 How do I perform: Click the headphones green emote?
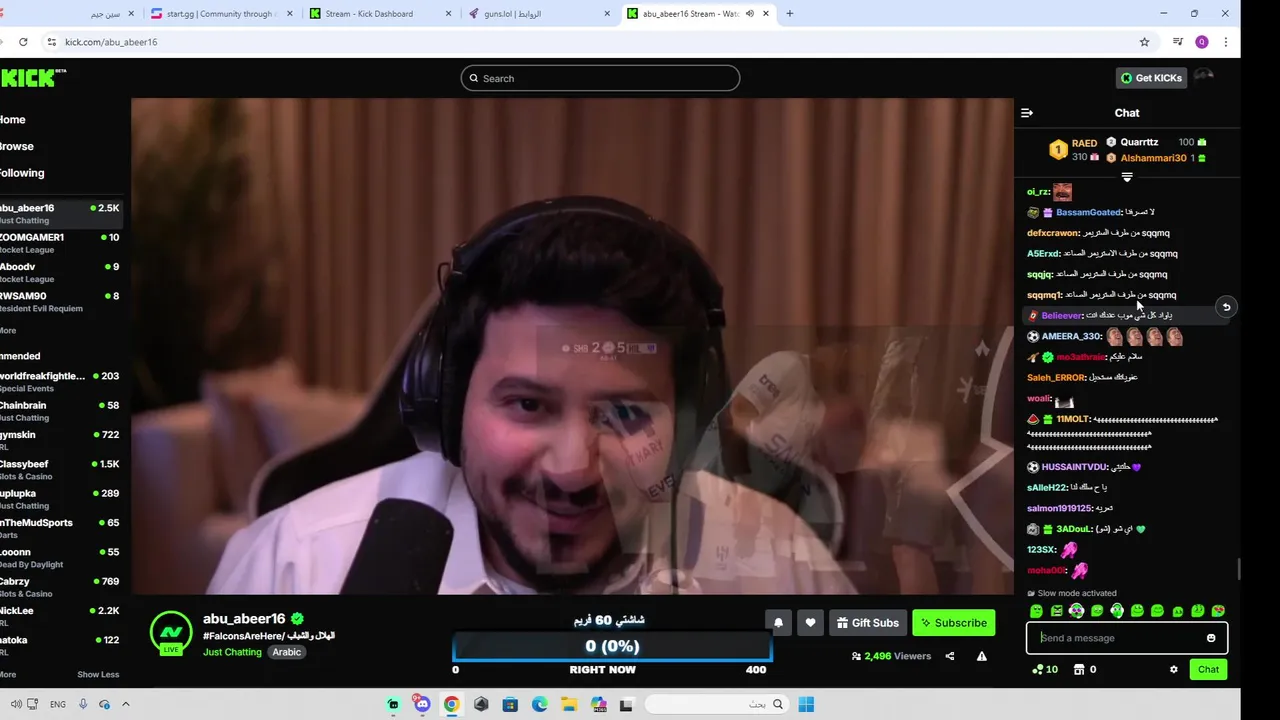pos(1117,611)
